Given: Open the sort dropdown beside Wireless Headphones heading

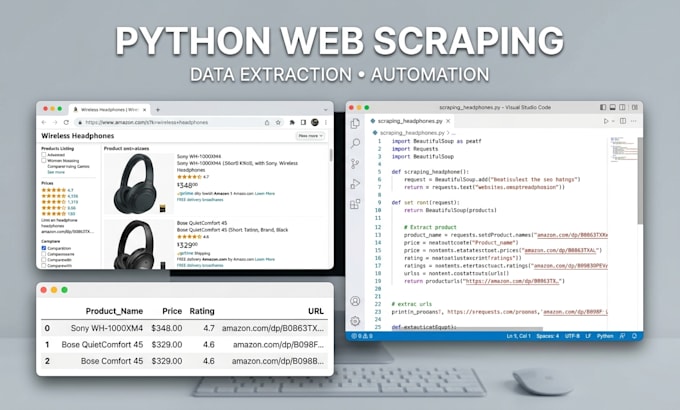Looking at the screenshot, I should click(310, 136).
